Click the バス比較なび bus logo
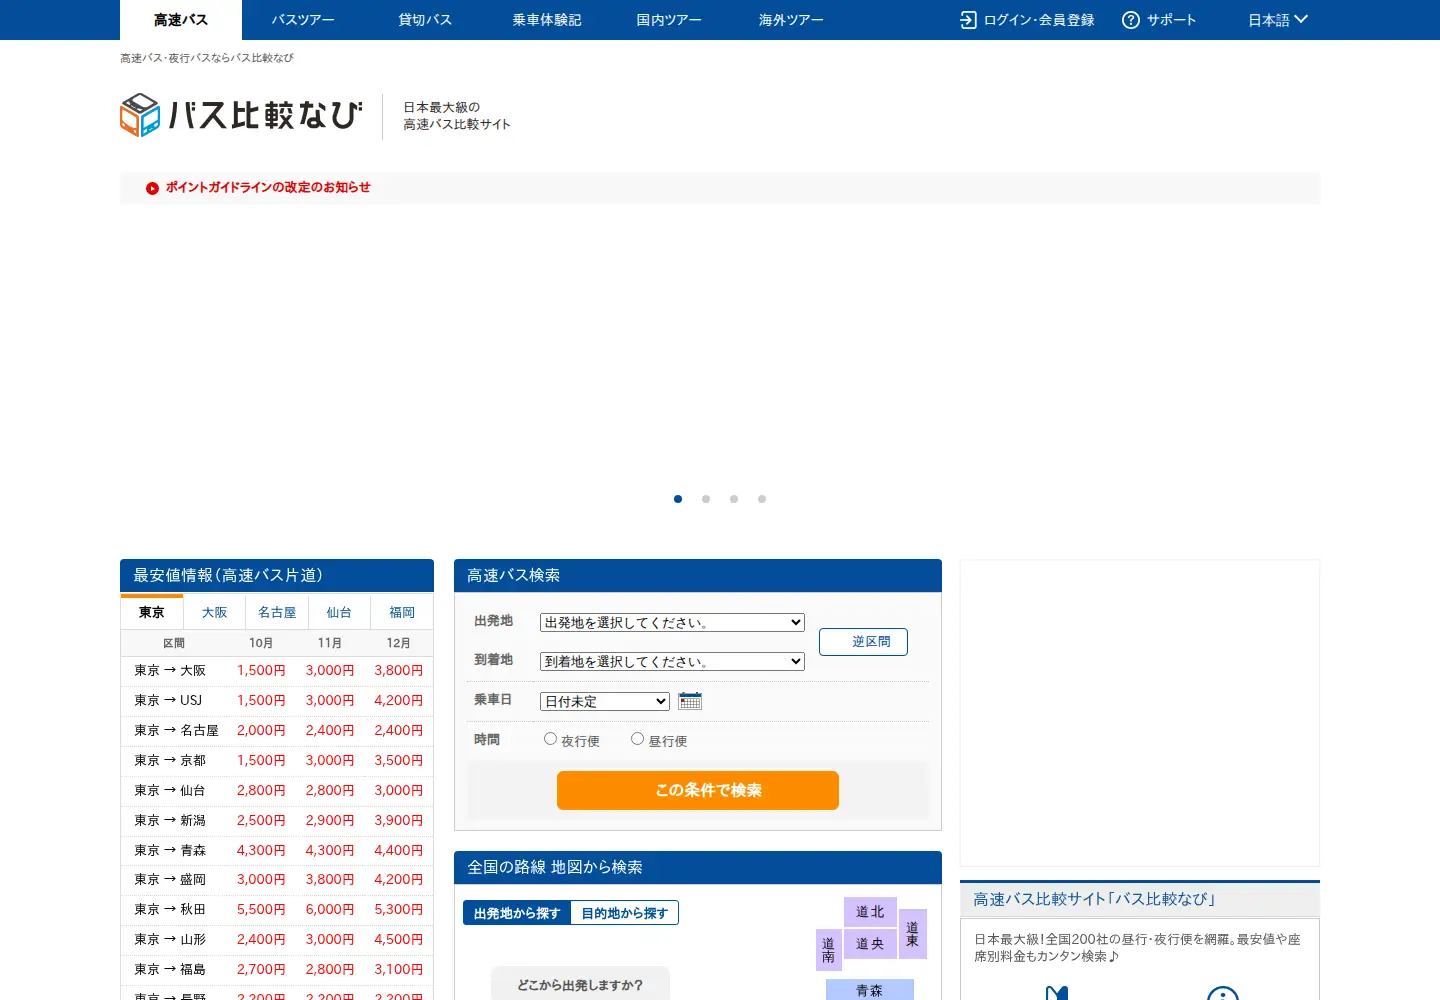1440x1000 pixels. point(240,115)
